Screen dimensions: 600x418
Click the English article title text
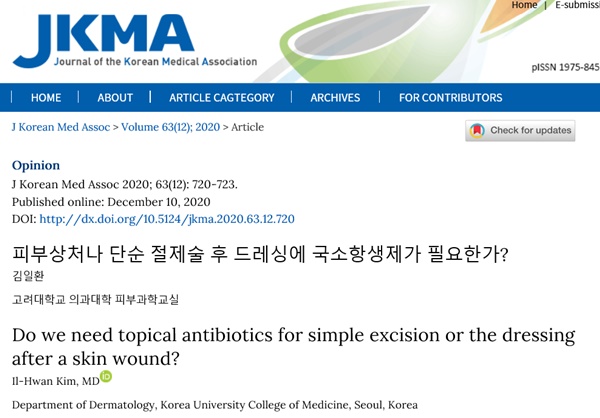pos(293,347)
